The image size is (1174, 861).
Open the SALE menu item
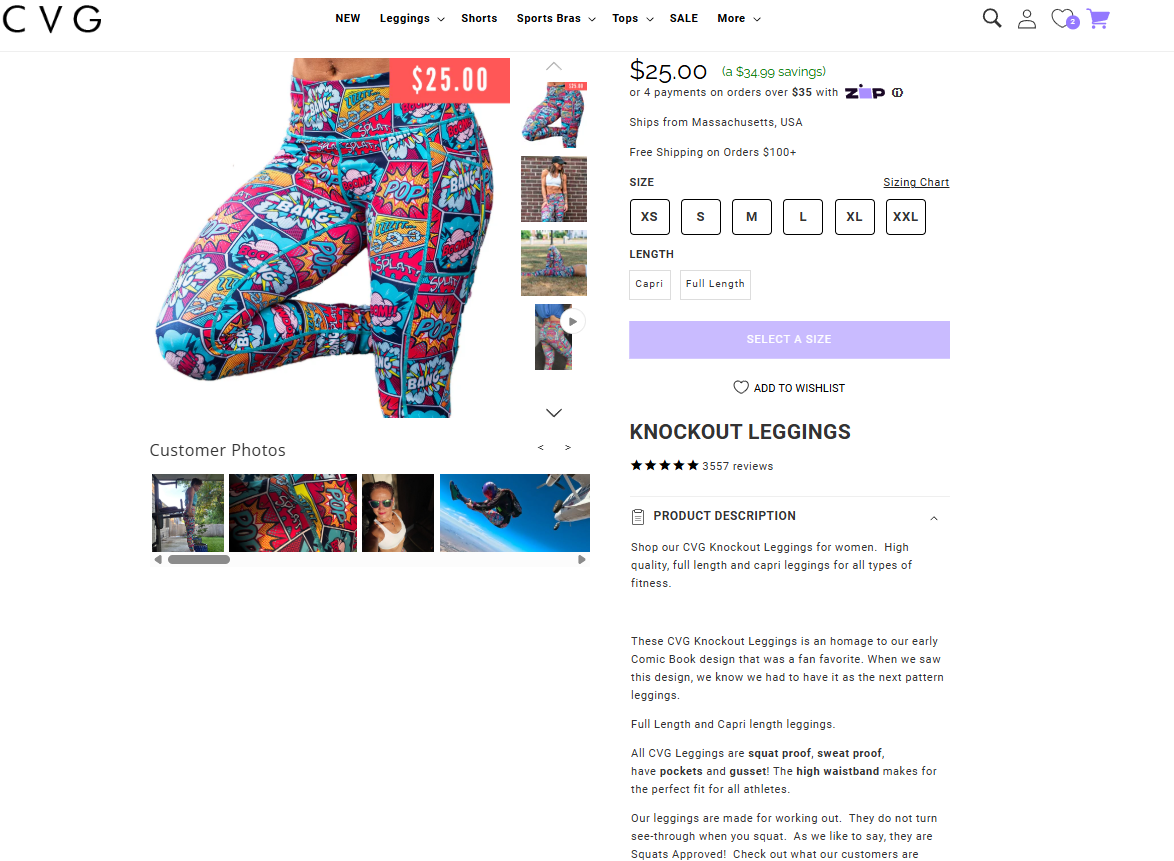point(684,19)
